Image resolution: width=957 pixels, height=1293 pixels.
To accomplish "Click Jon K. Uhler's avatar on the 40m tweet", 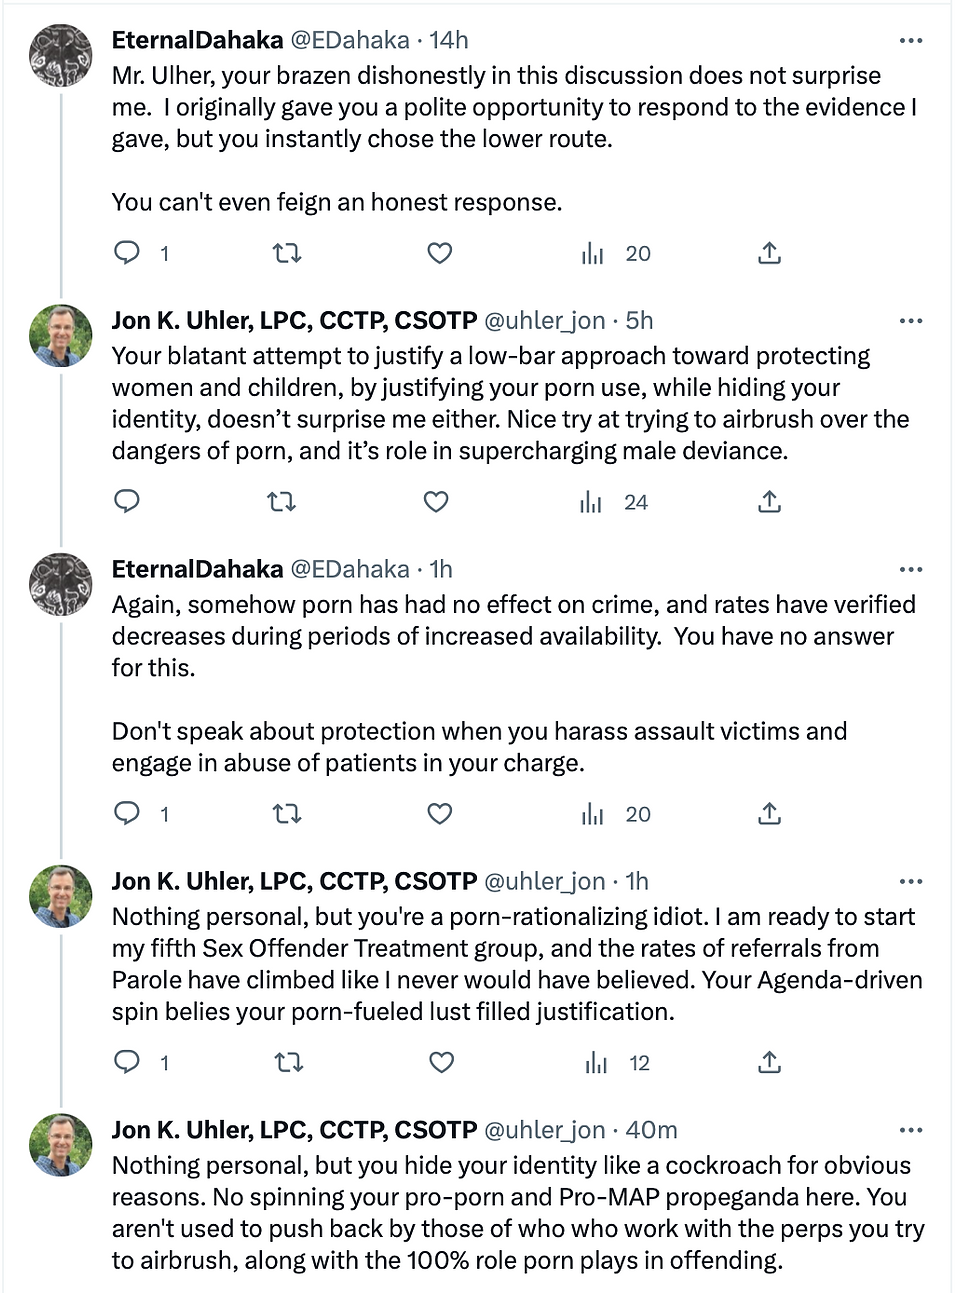I will (62, 1144).
